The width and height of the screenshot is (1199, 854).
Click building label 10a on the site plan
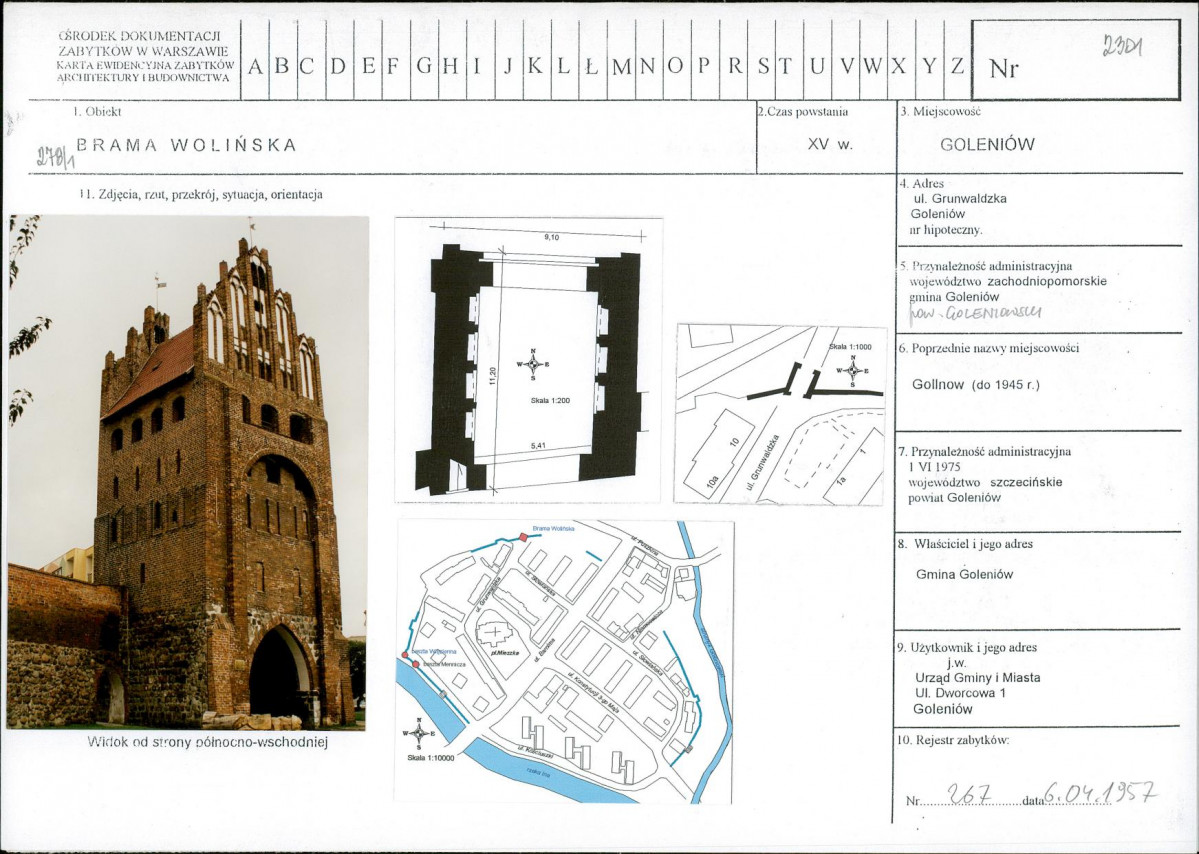pyautogui.click(x=712, y=484)
